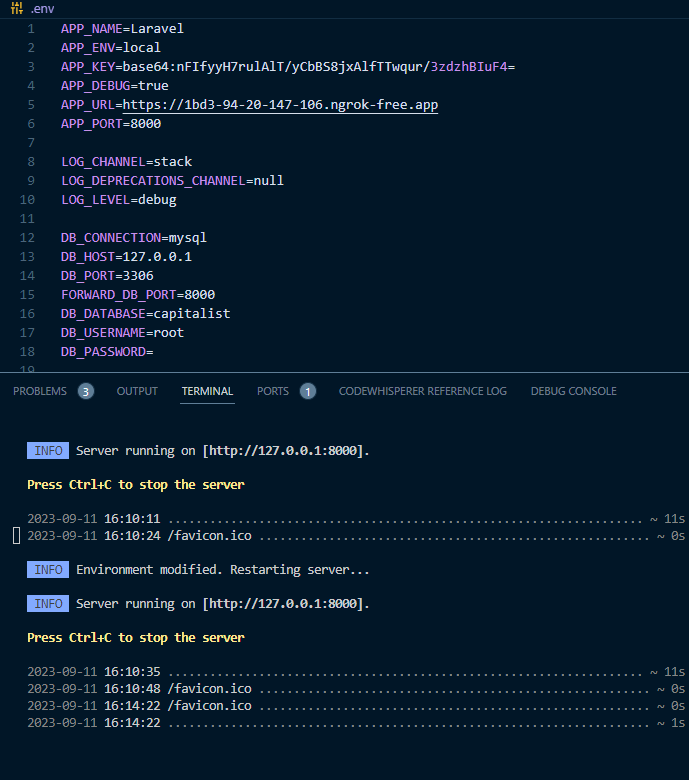The width and height of the screenshot is (689, 780).
Task: Click DB_HOST=127.0.0.1 line
Action: (x=126, y=257)
